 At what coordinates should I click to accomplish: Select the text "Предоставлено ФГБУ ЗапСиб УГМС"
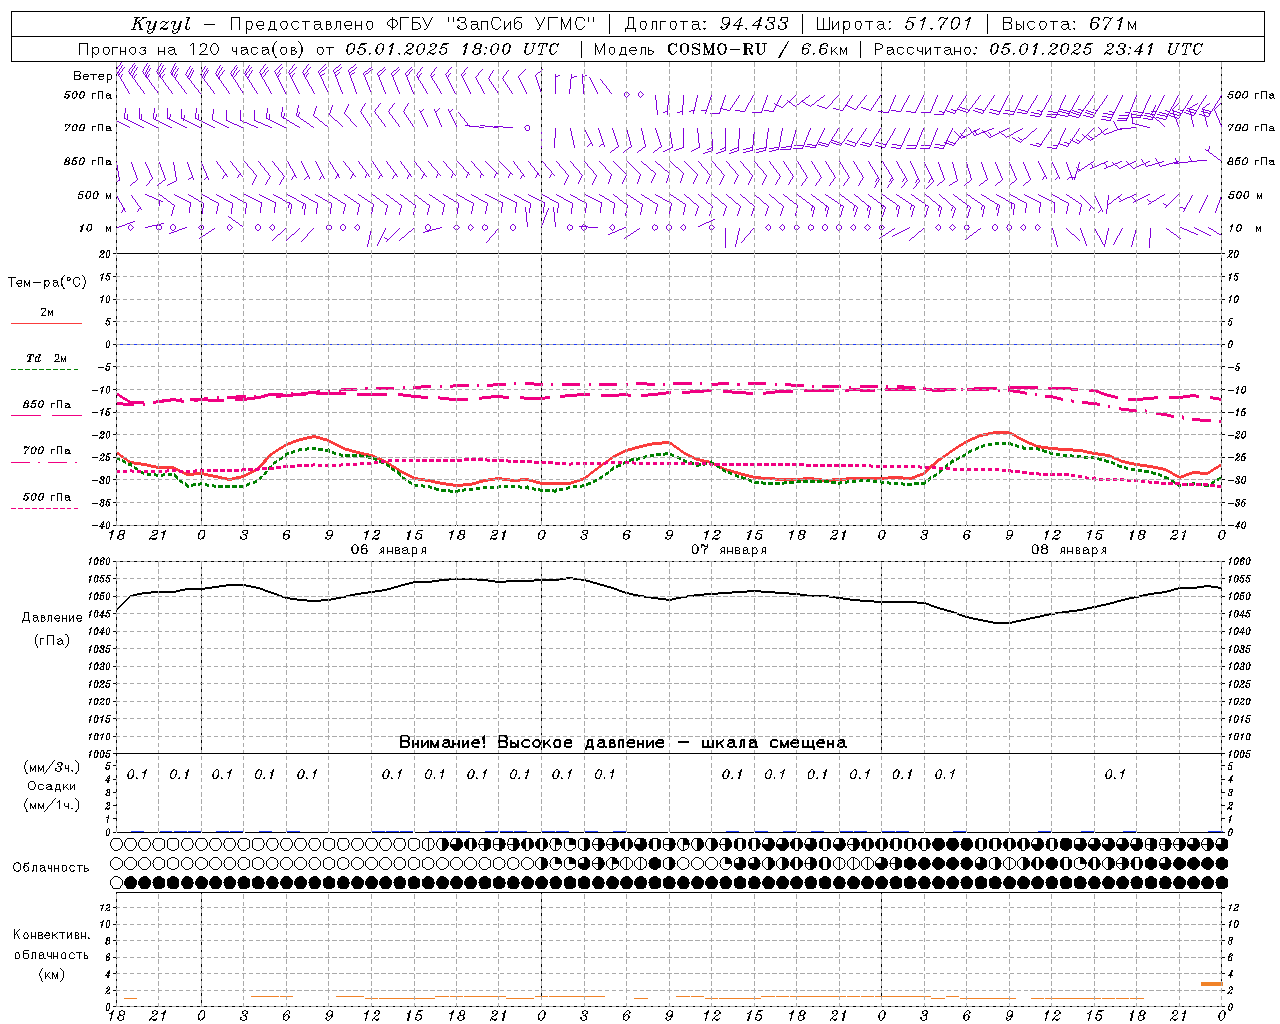[x=412, y=24]
